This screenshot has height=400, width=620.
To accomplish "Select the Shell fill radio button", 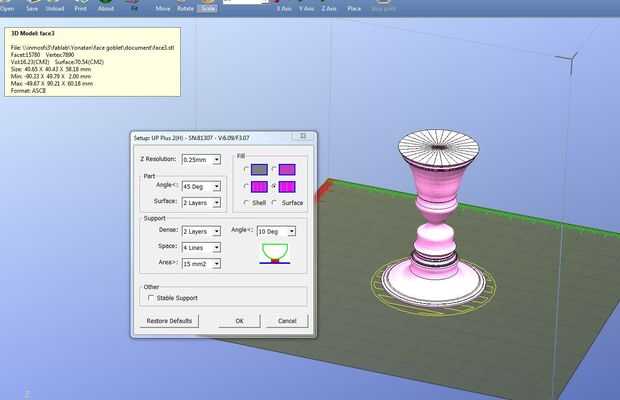I will tap(246, 203).
